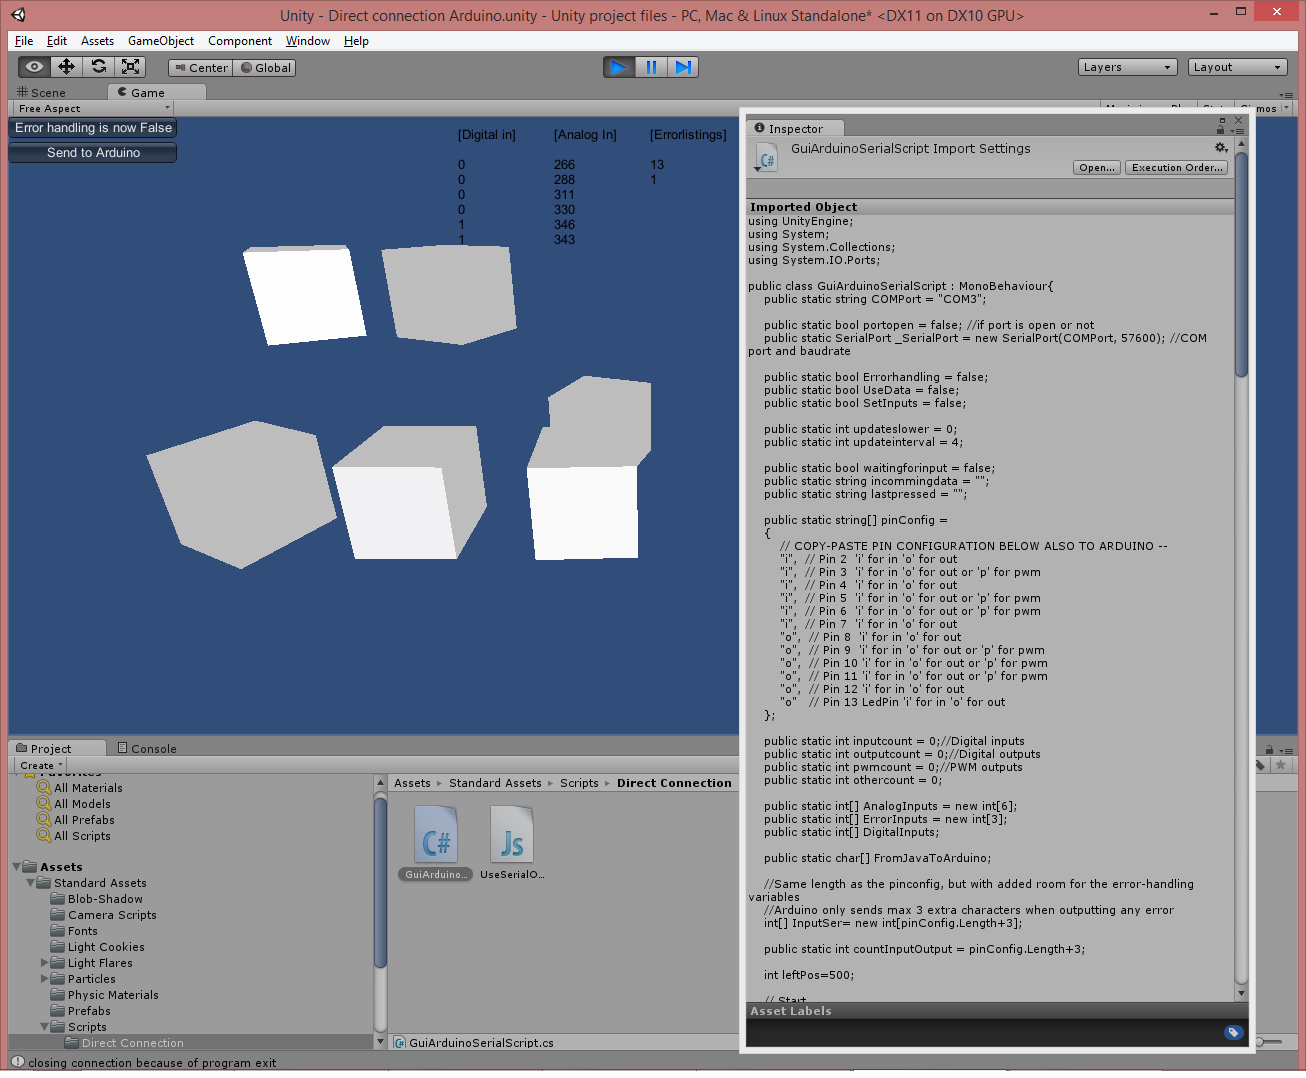Toggle pivot mode Center button
The height and width of the screenshot is (1078, 1306).
click(200, 68)
